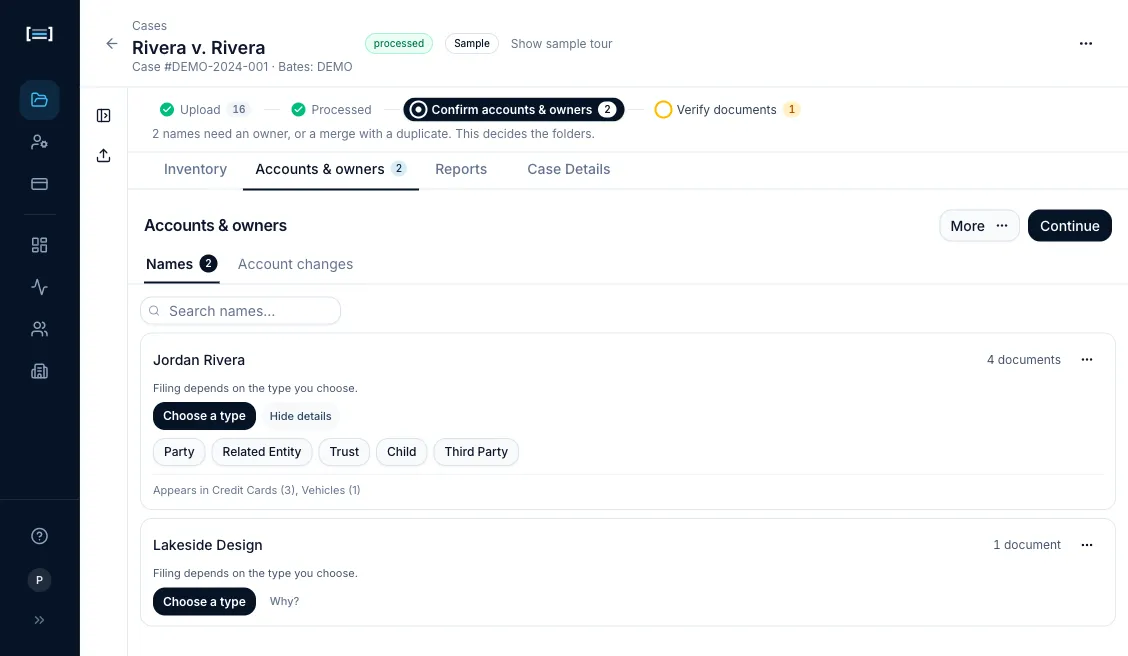Click the 1 document count
This screenshot has height=656, width=1128.
(1027, 545)
